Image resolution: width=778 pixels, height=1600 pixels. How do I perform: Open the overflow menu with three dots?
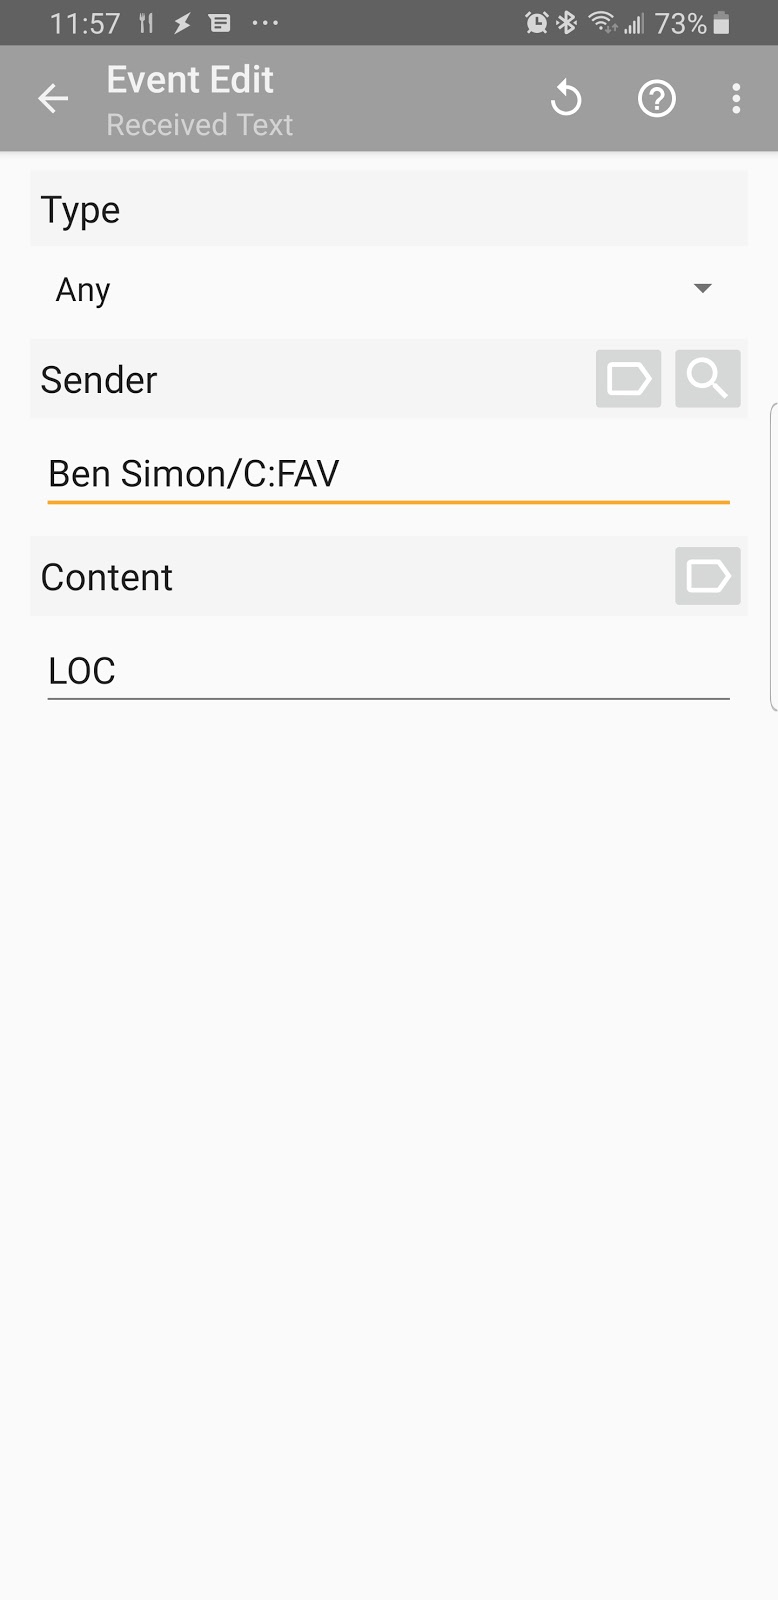pyautogui.click(x=736, y=98)
